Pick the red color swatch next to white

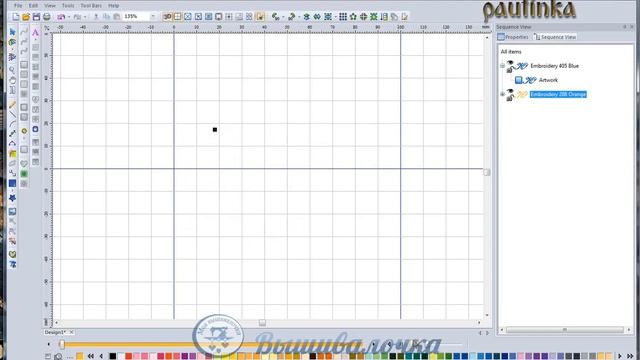129,356
